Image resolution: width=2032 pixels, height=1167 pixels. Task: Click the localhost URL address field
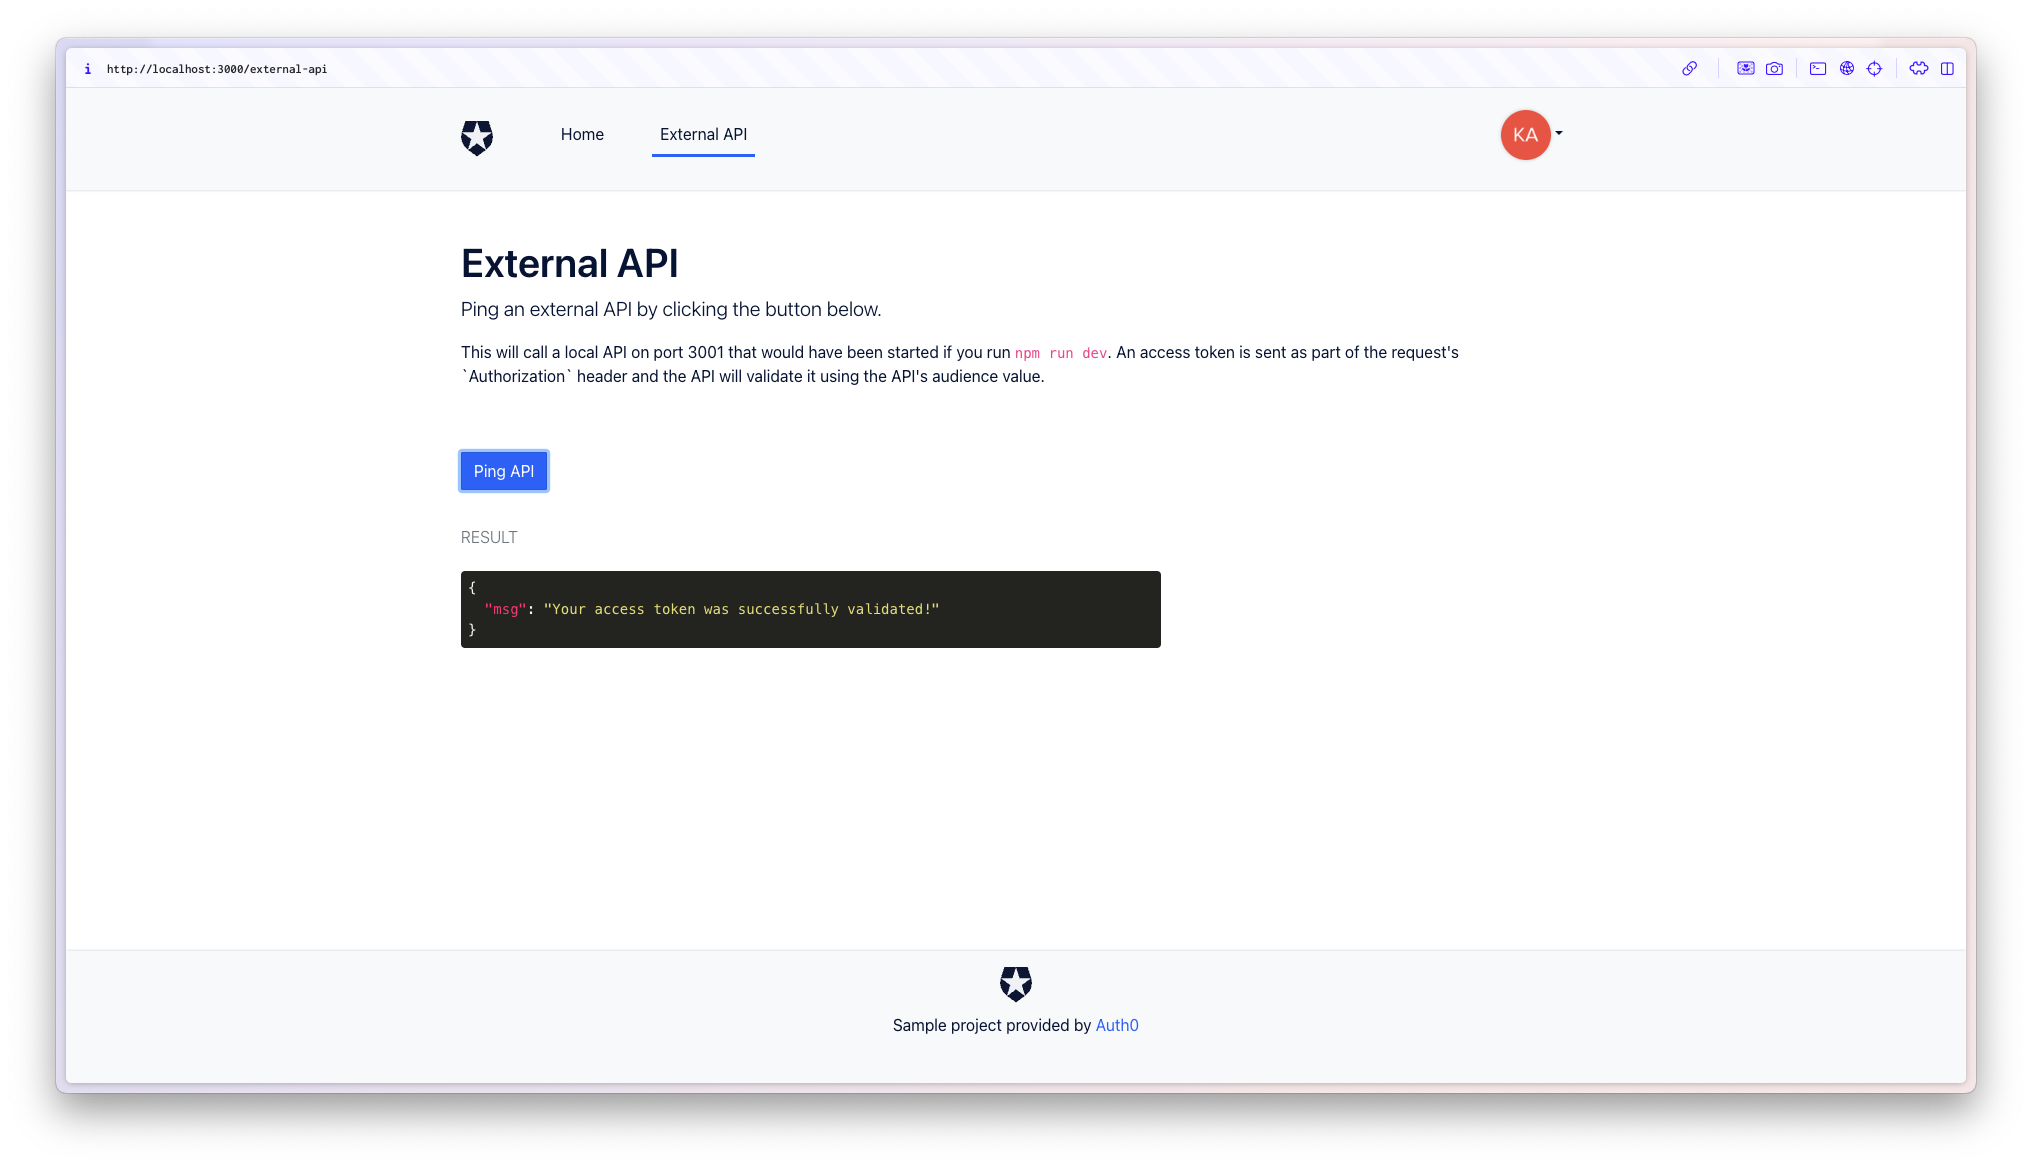(217, 69)
